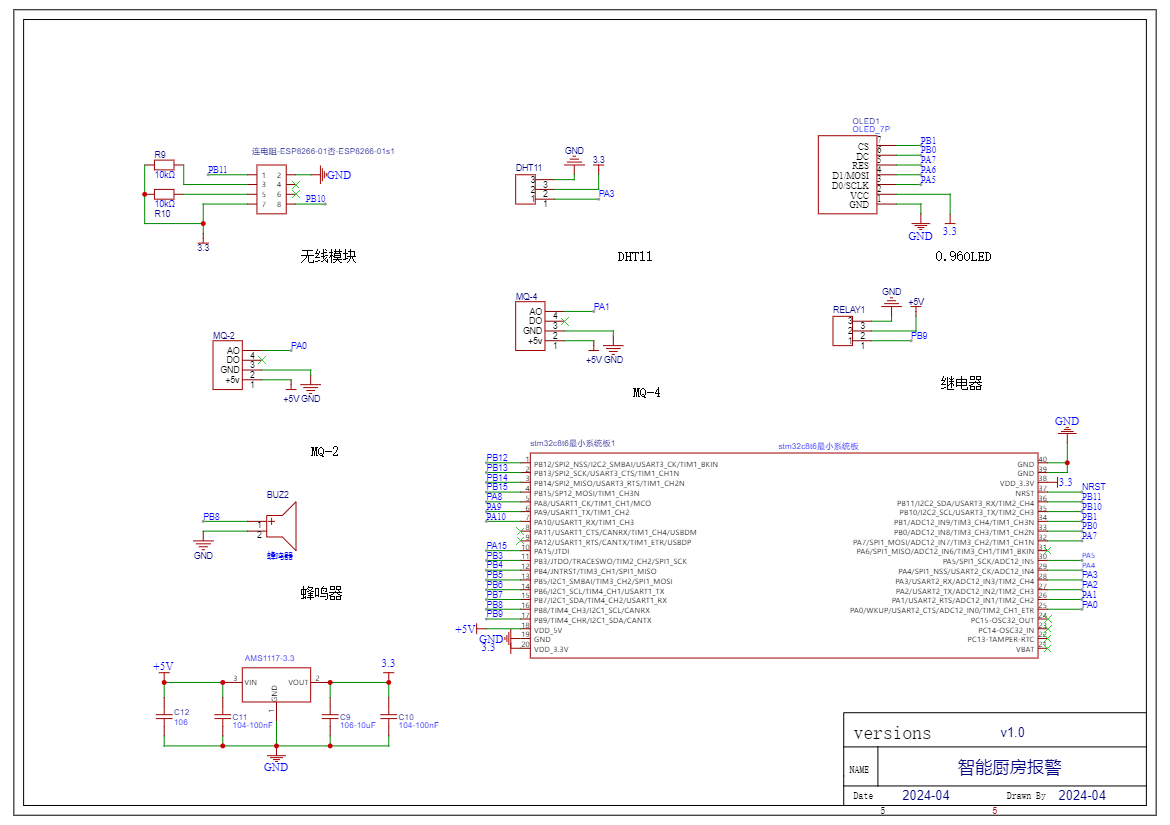Click the no-connect X on MQ-2 DO pin
This screenshot has height=825, width=1170.
click(x=262, y=360)
